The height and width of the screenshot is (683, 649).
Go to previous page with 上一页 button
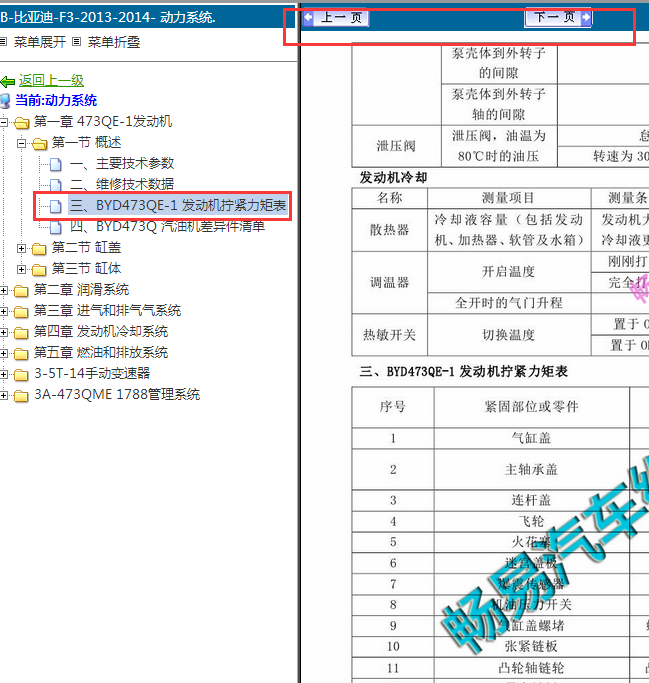(x=336, y=18)
